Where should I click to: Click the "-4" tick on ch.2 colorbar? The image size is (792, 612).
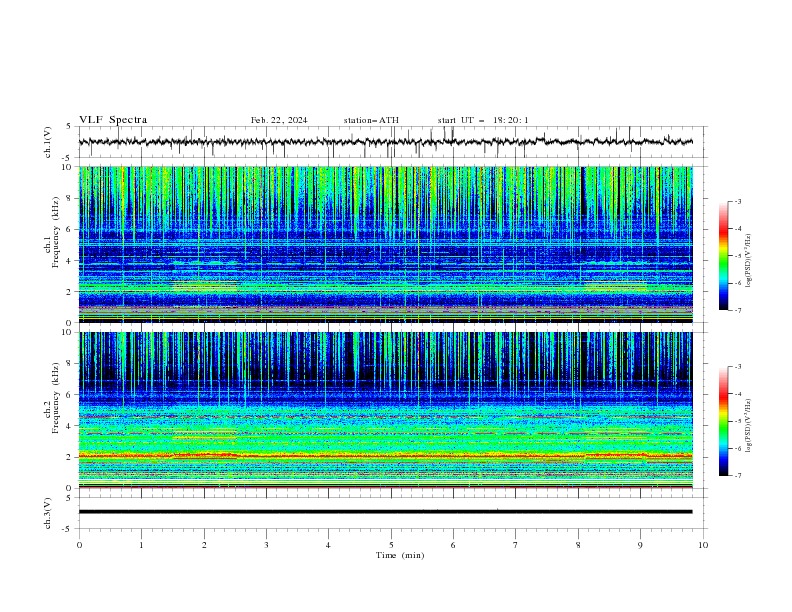[x=737, y=394]
